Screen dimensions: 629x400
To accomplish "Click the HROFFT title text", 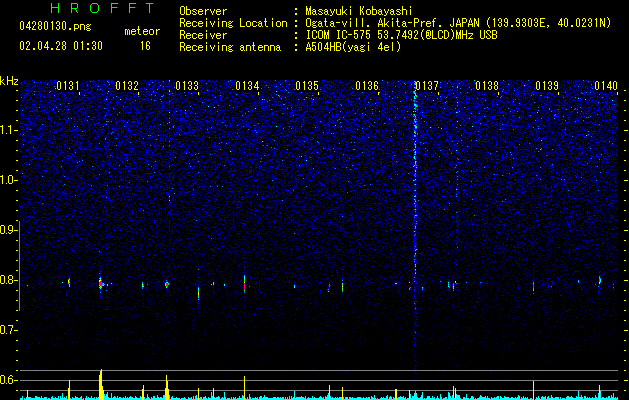I will [x=103, y=8].
